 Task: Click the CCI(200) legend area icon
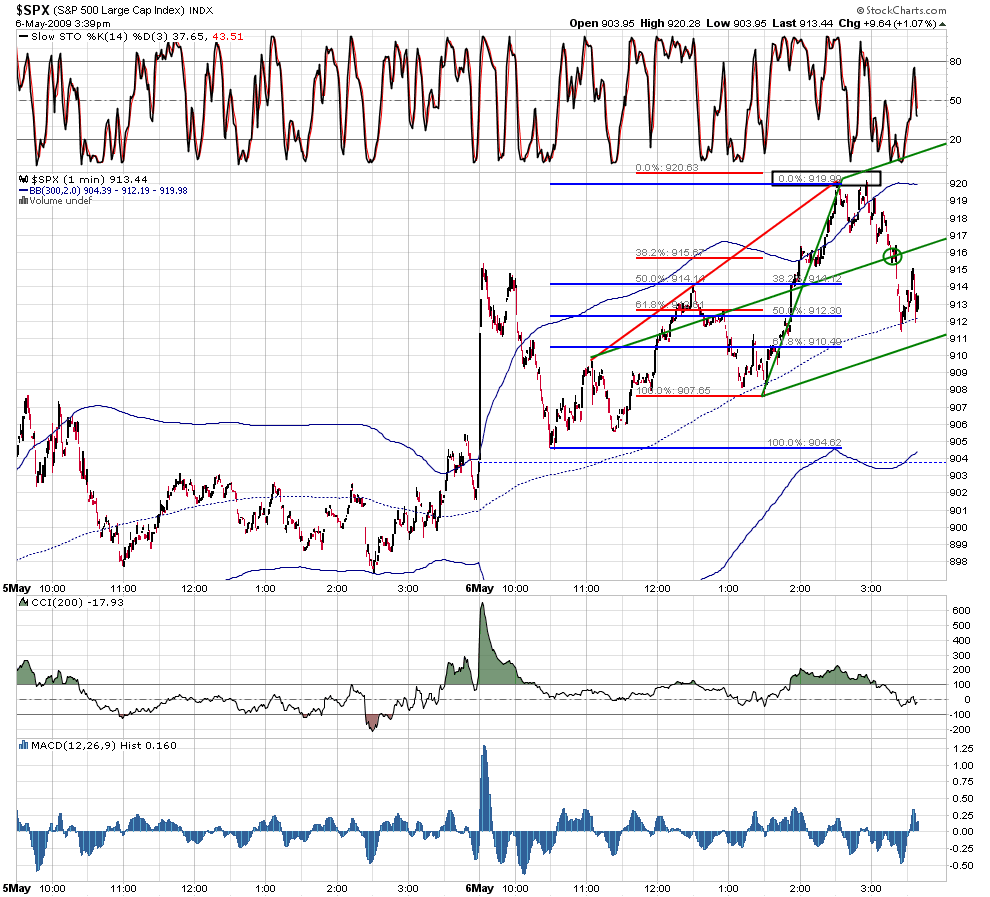point(24,602)
